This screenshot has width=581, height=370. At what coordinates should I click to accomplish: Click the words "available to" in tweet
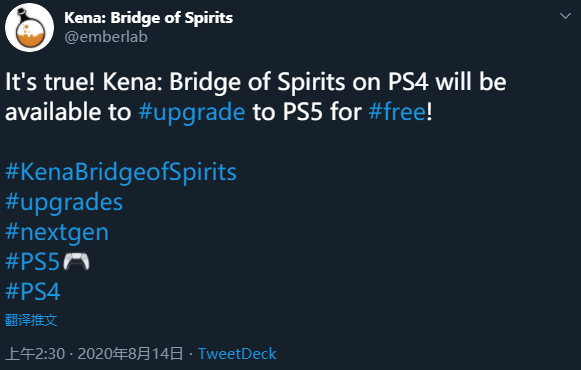(x=68, y=112)
